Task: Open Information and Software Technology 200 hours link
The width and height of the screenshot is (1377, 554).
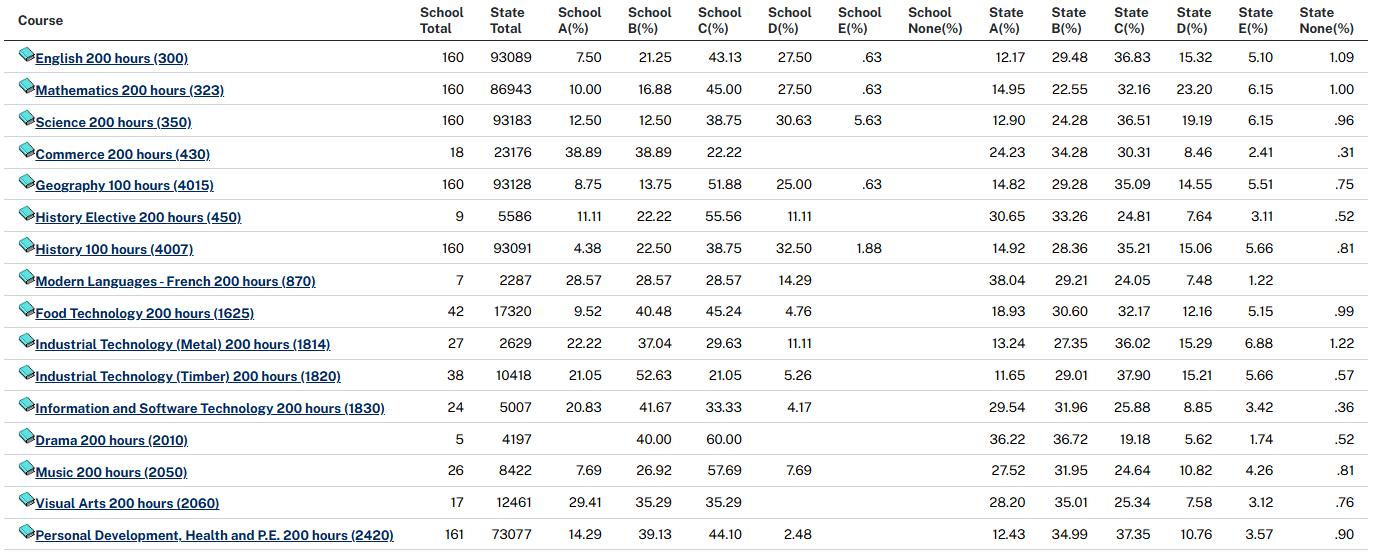Action: [210, 408]
